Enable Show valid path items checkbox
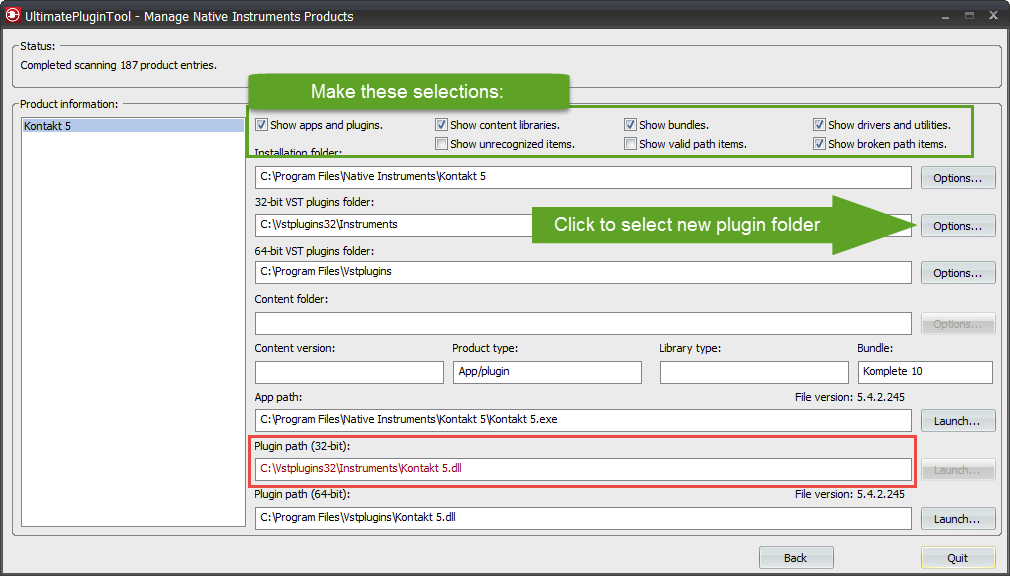 tap(631, 144)
